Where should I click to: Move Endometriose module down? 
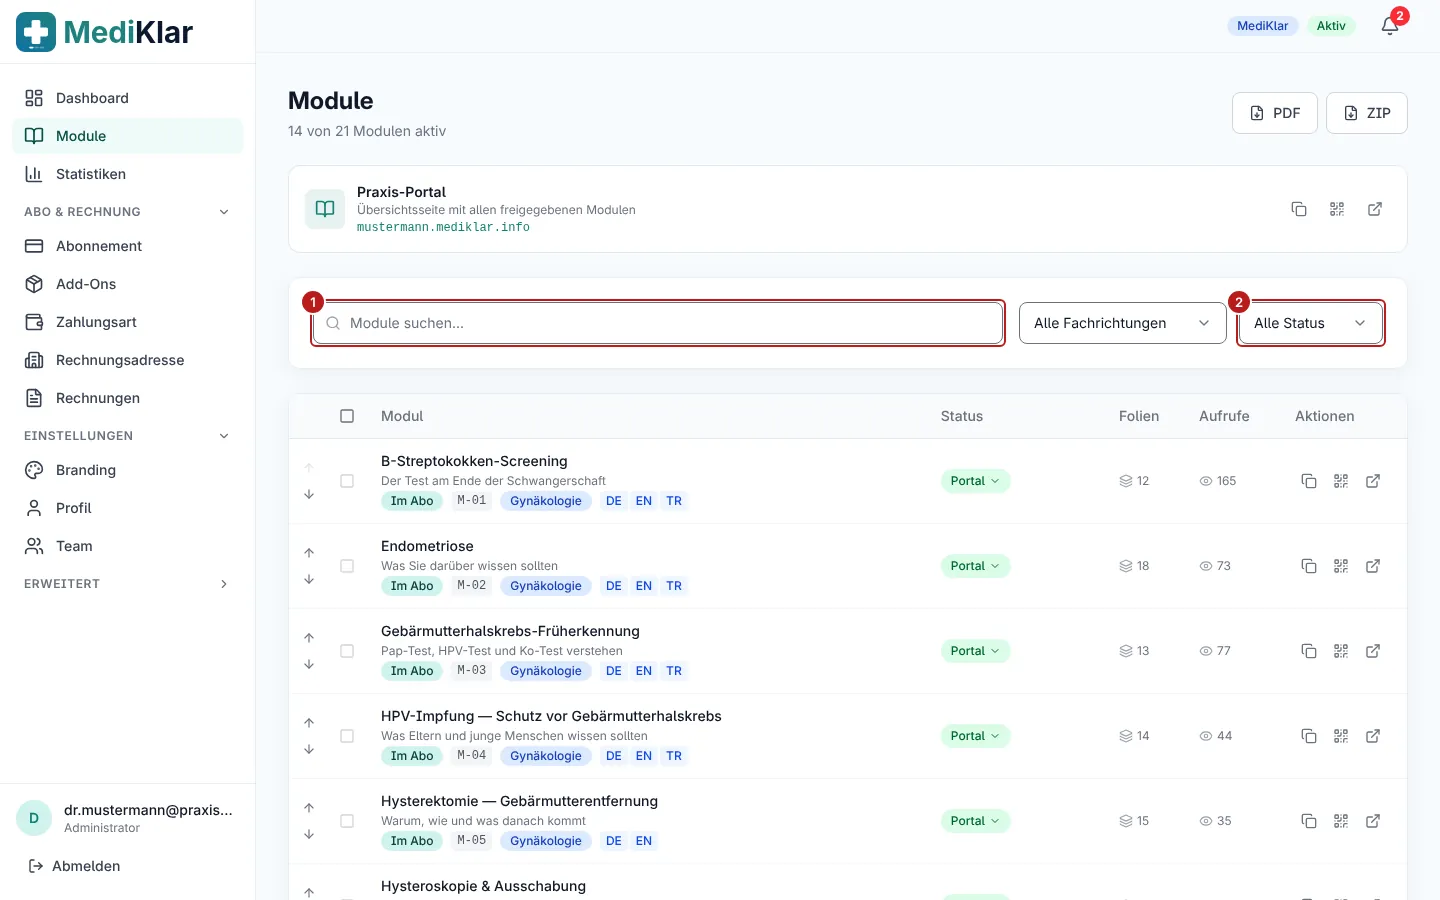point(309,579)
